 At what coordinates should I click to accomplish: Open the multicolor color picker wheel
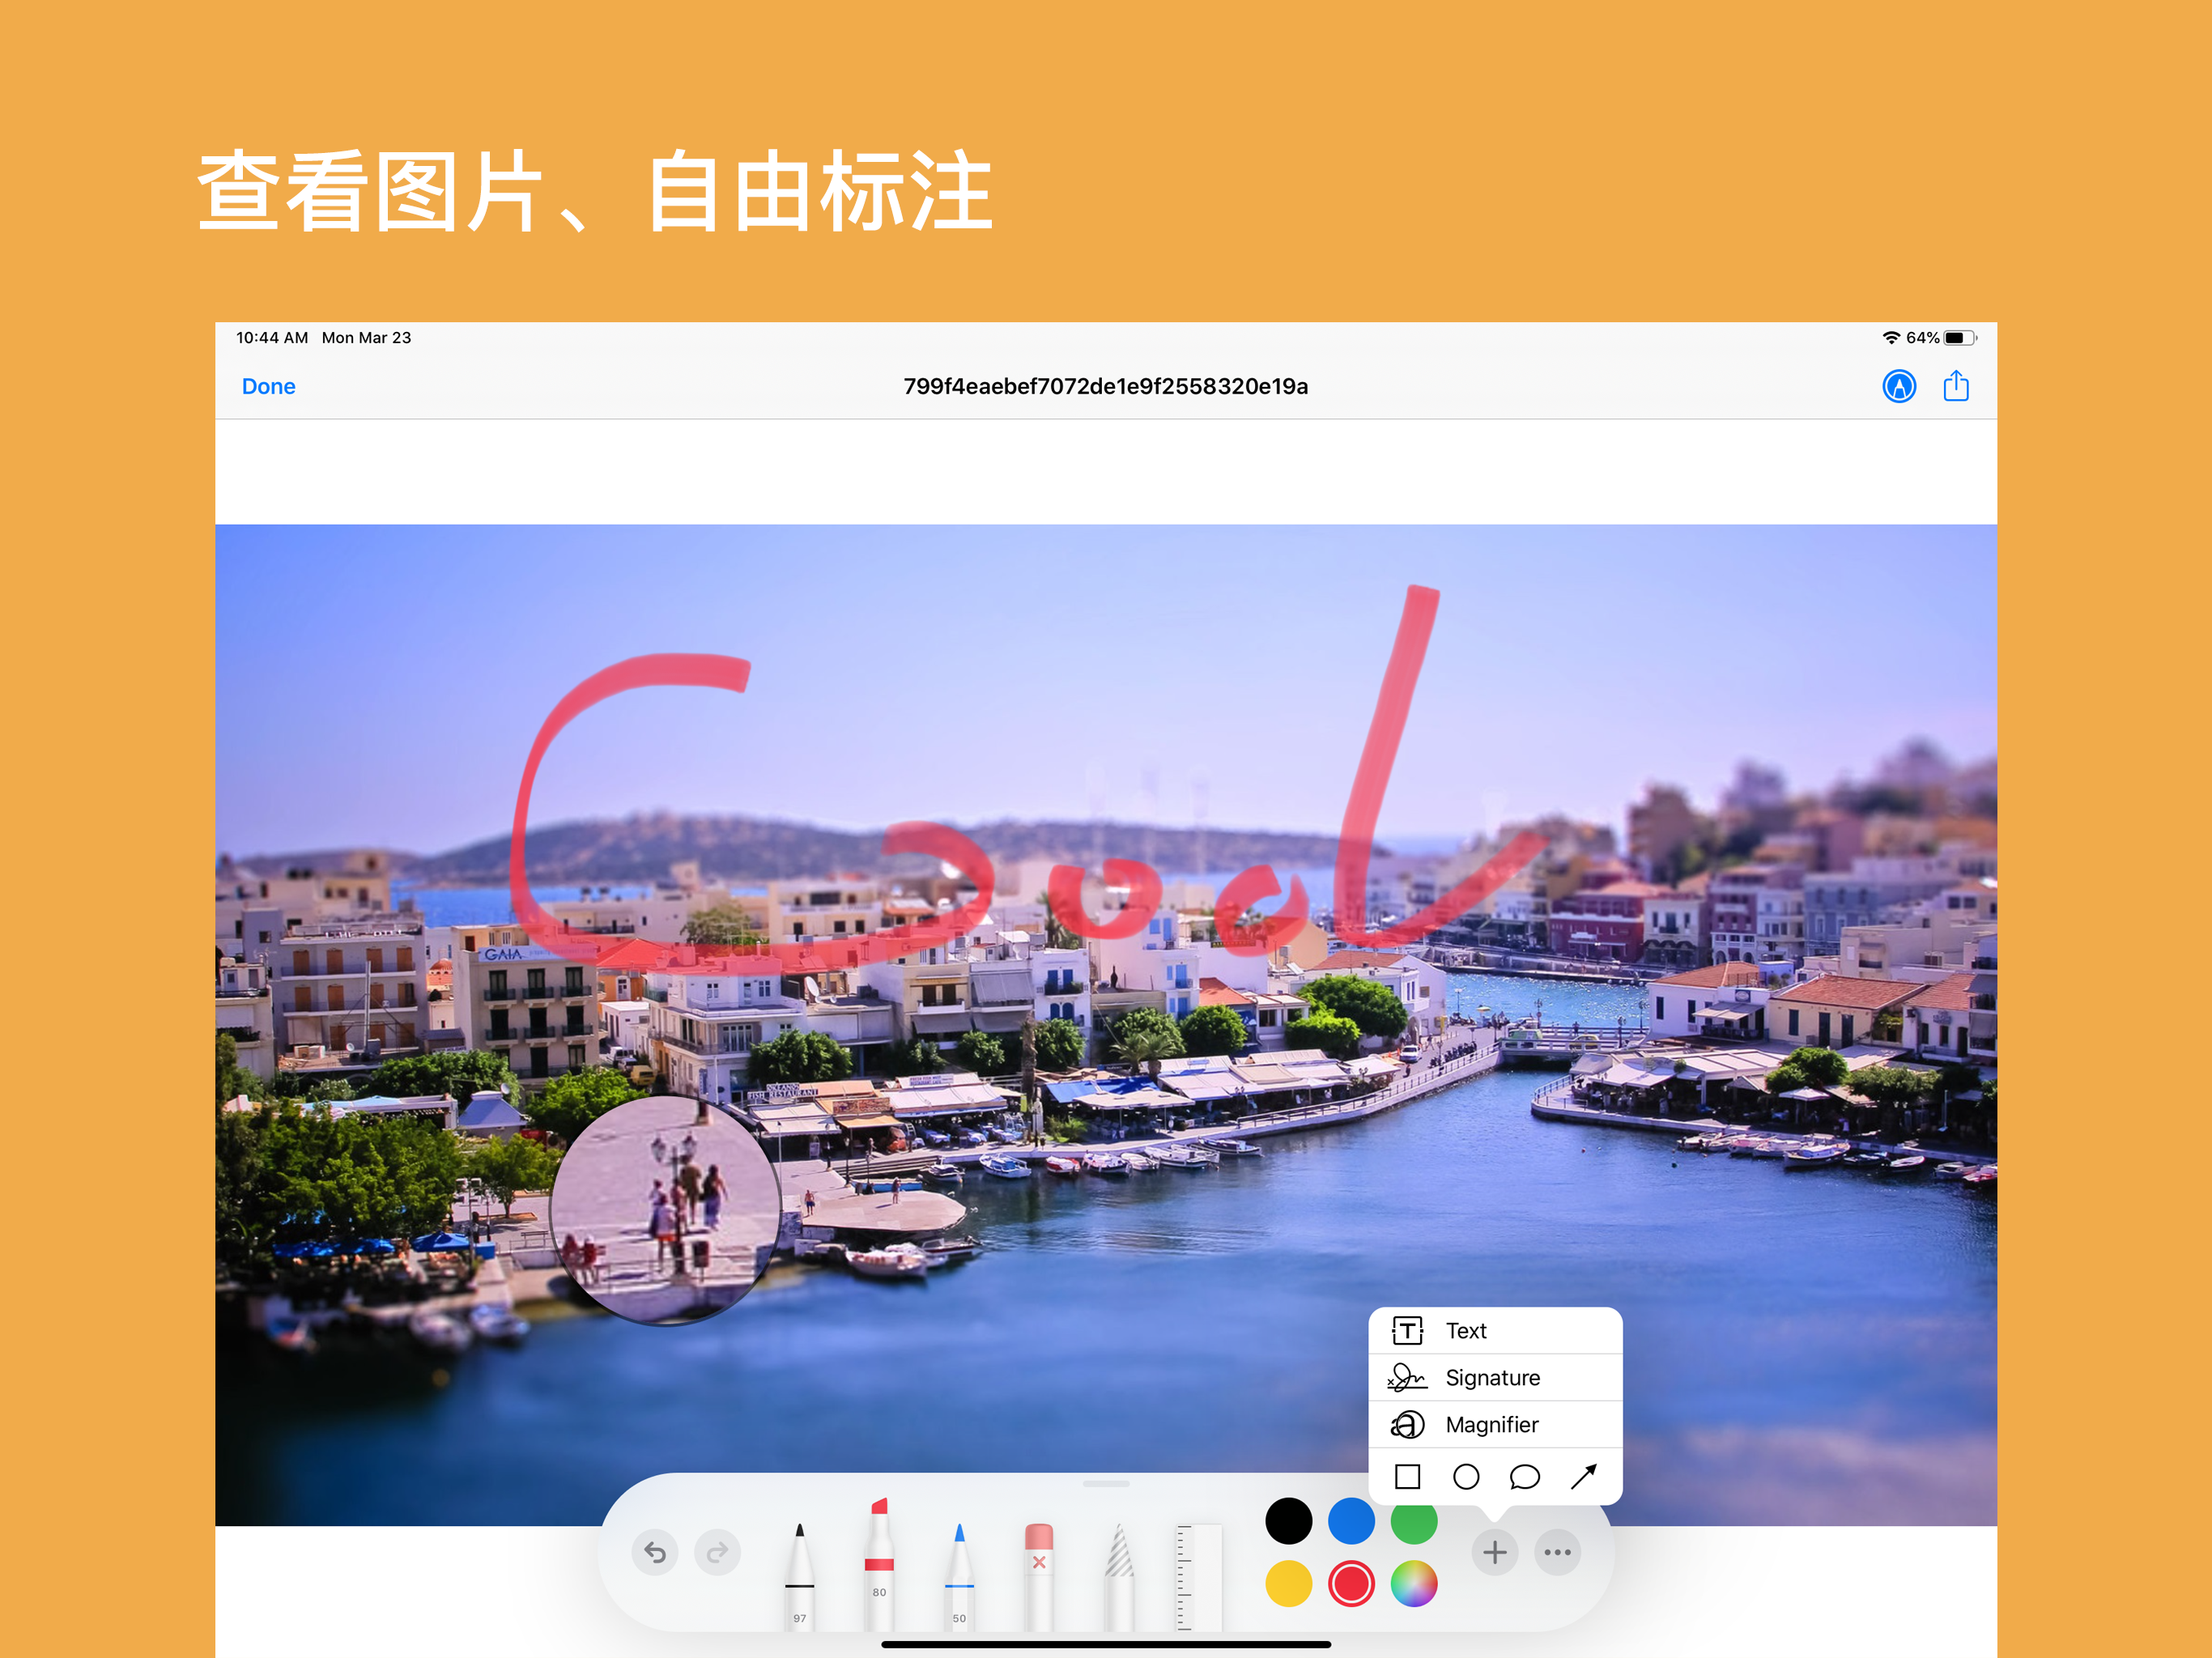click(x=1413, y=1584)
